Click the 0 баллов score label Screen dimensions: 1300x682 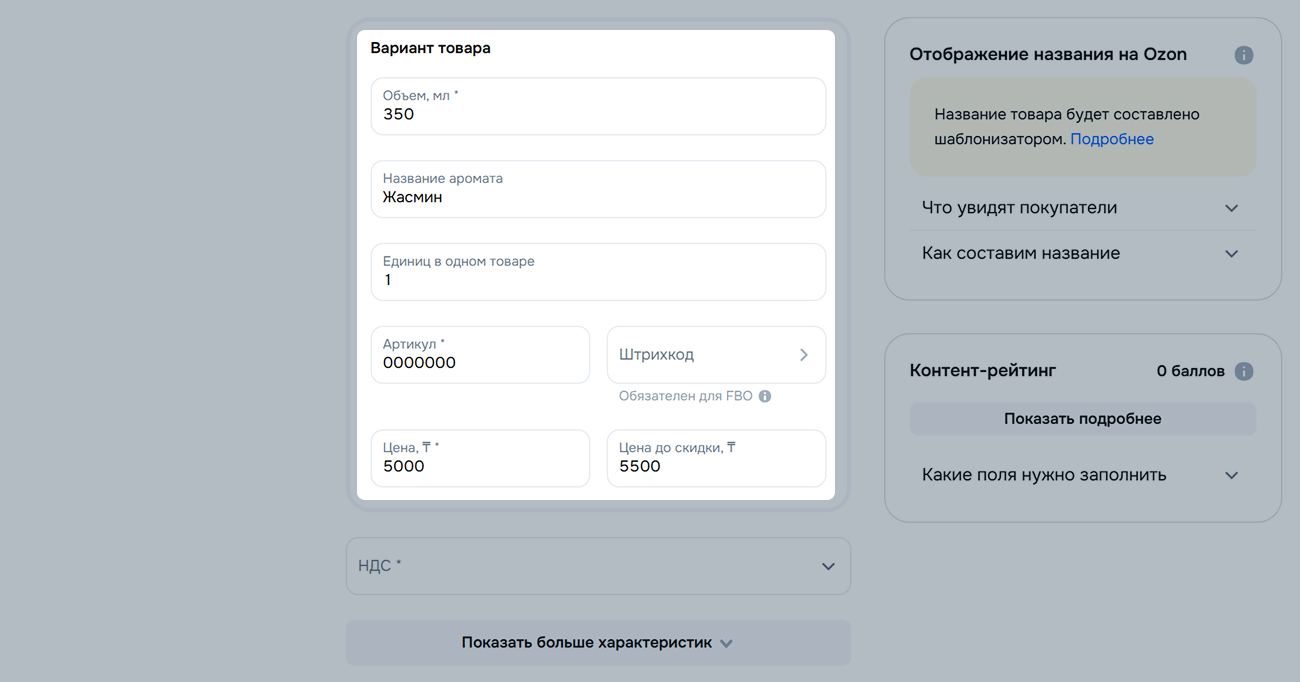coord(1190,371)
